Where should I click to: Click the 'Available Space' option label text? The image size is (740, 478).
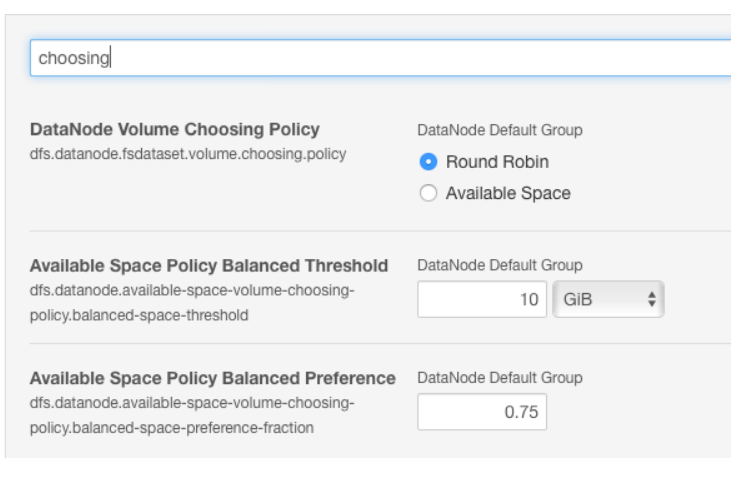click(508, 194)
